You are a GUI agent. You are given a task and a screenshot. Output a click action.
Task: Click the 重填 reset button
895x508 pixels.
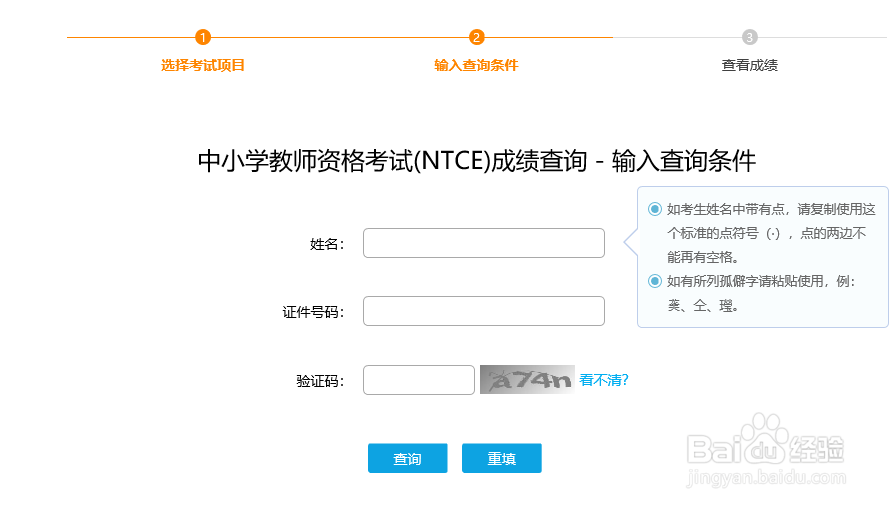pos(502,458)
